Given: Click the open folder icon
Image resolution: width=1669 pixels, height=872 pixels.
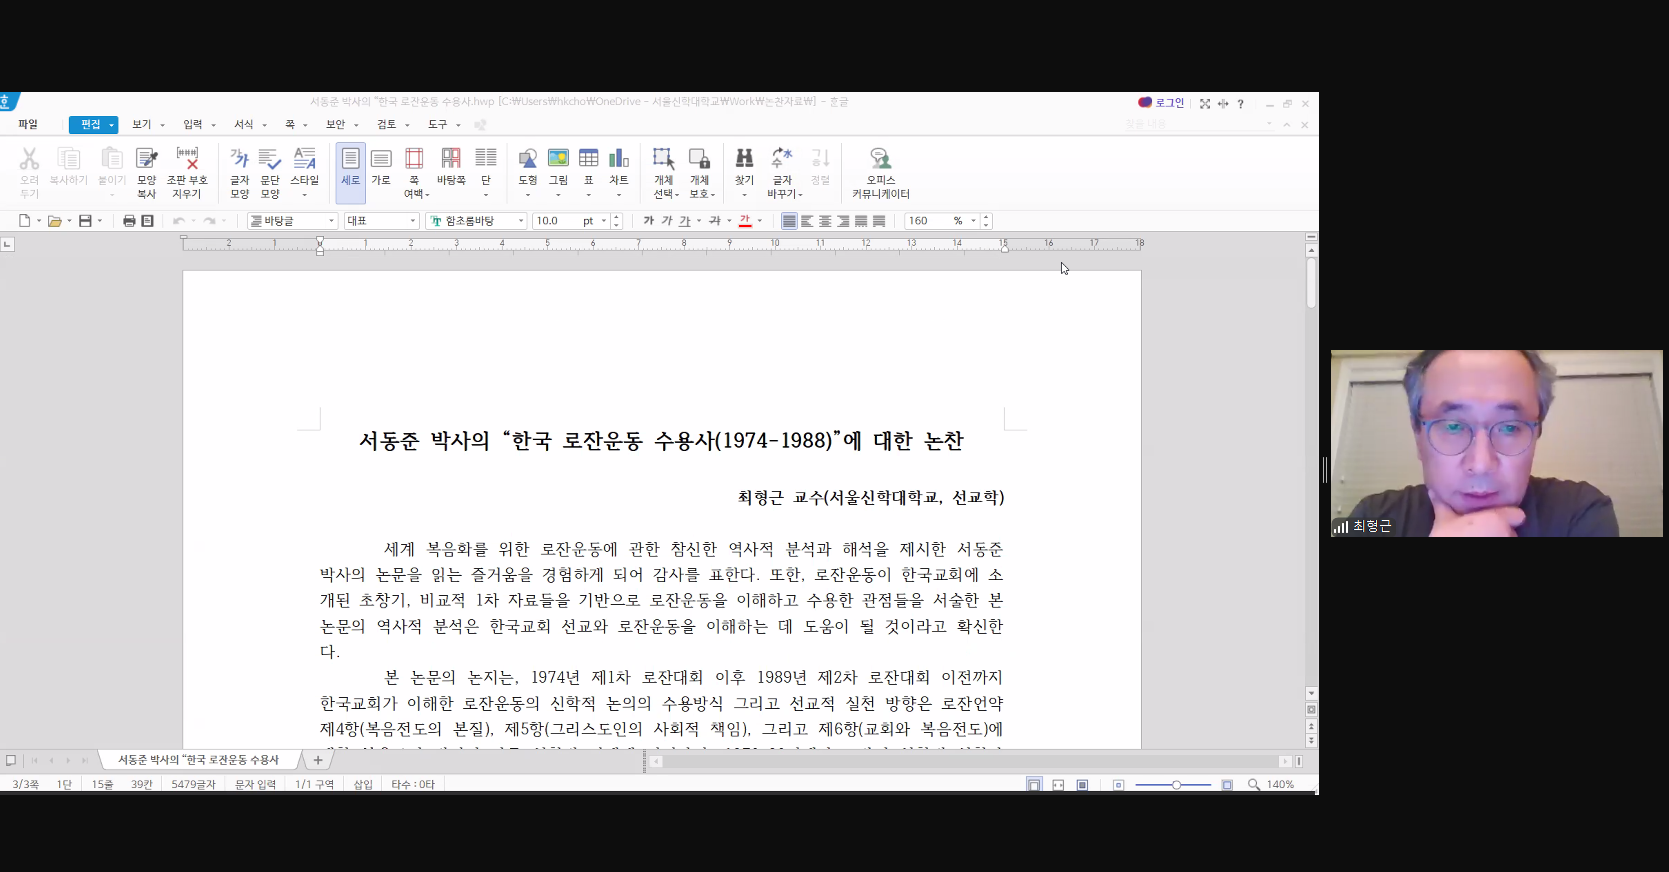Looking at the screenshot, I should [x=55, y=221].
